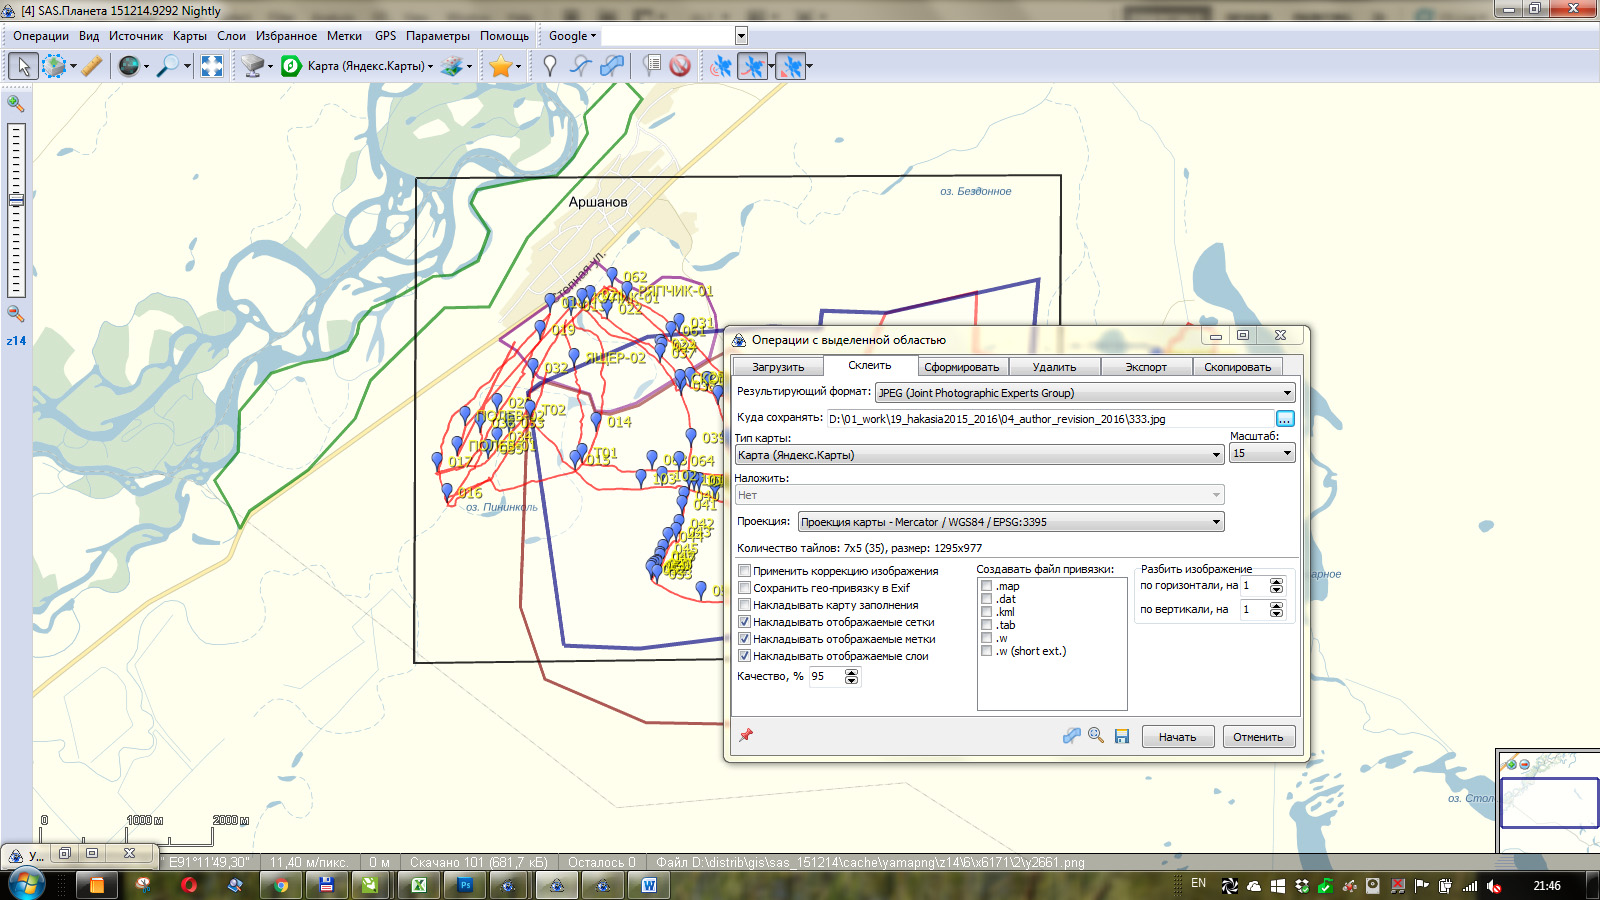This screenshot has width=1600, height=900.
Task: Expand the 'Масштаб' 15 dropdown
Action: tap(1262, 454)
